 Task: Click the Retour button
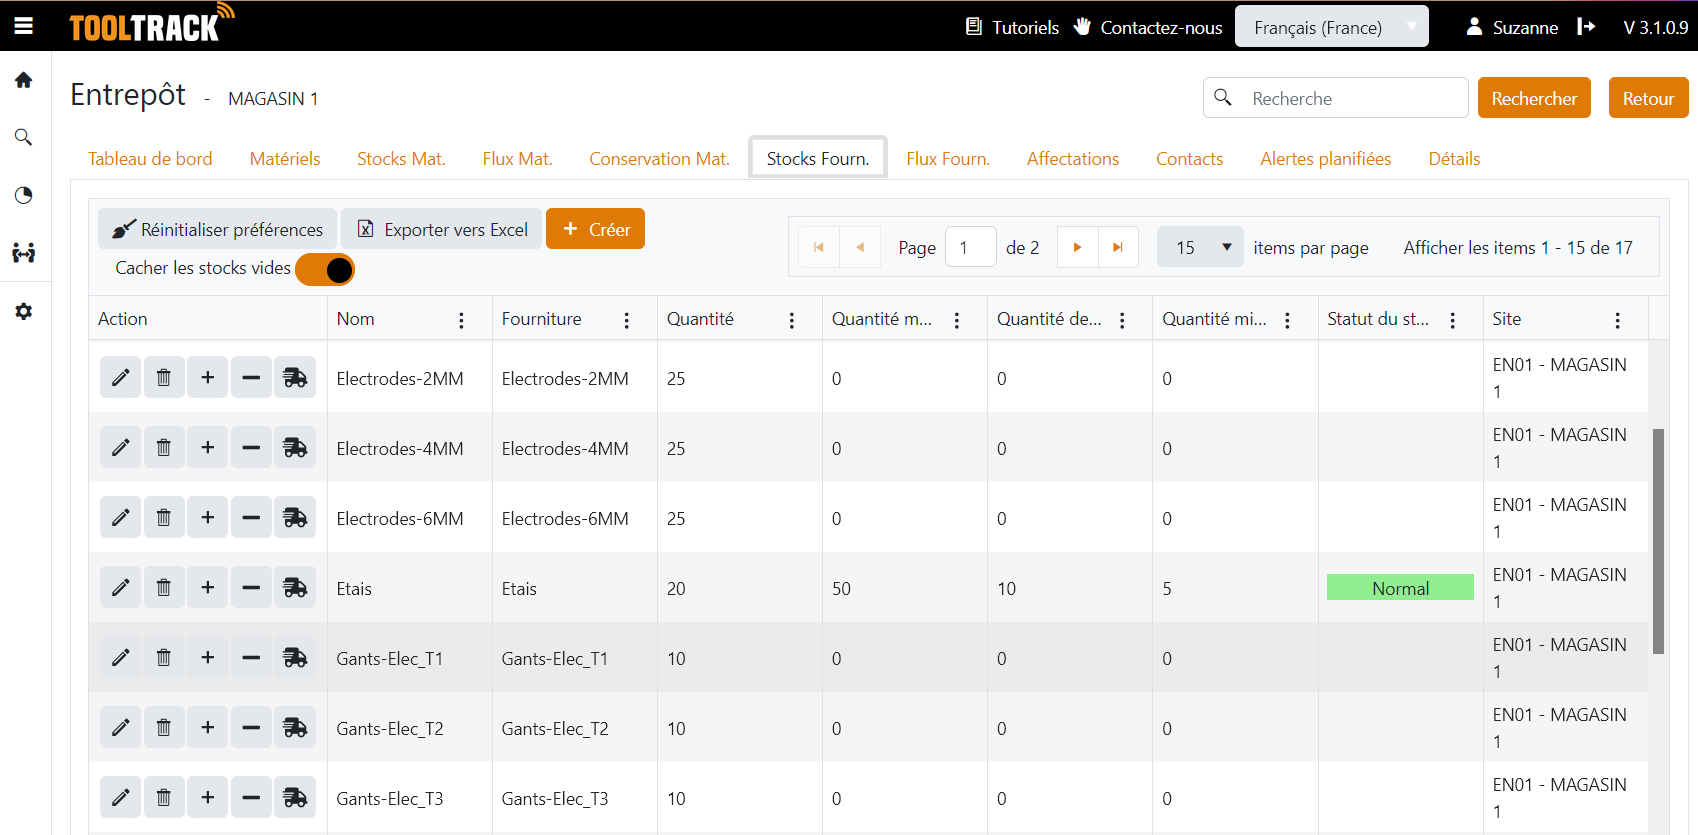[1648, 98]
